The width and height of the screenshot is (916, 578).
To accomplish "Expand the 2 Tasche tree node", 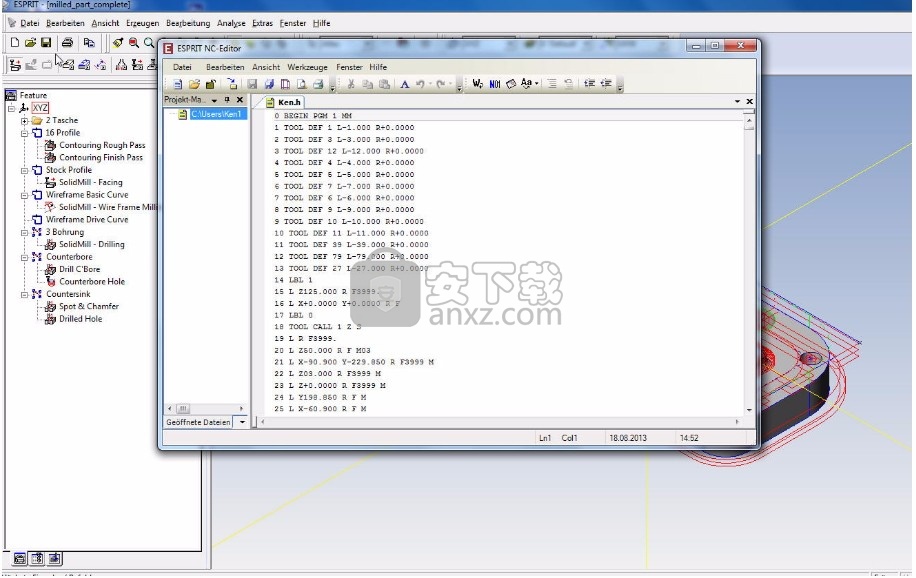I will click(25, 121).
